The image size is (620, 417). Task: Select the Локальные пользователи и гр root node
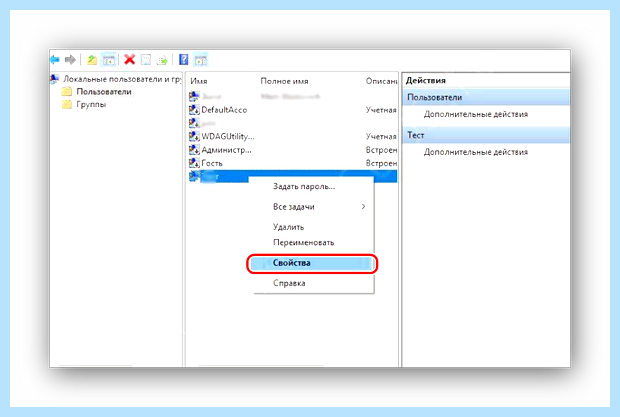122,79
